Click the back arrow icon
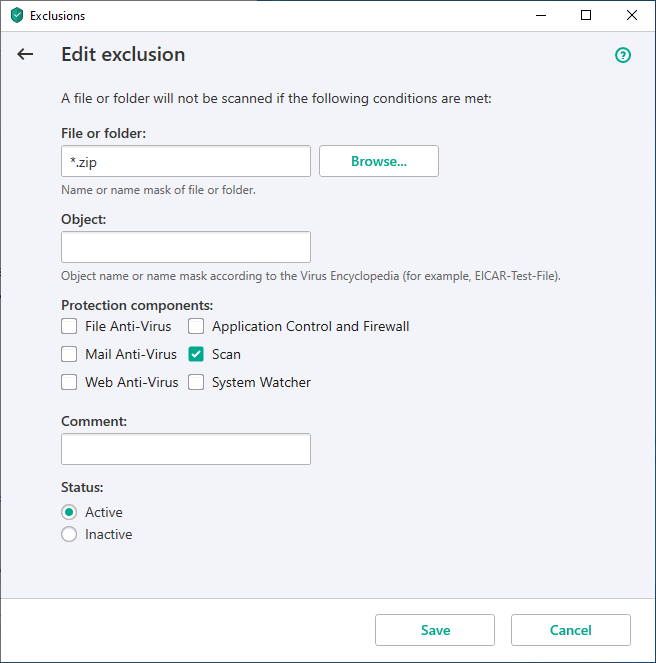The width and height of the screenshot is (656, 663). [x=25, y=55]
